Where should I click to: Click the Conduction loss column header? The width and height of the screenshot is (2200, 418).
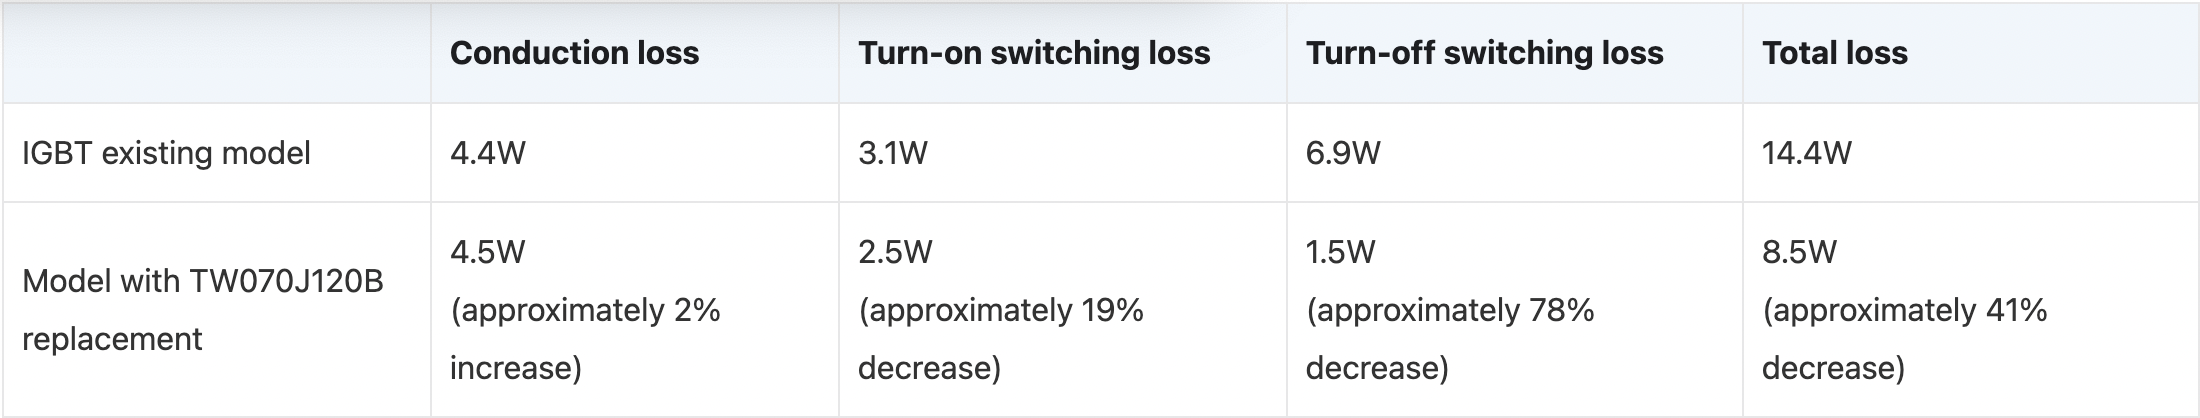[574, 53]
